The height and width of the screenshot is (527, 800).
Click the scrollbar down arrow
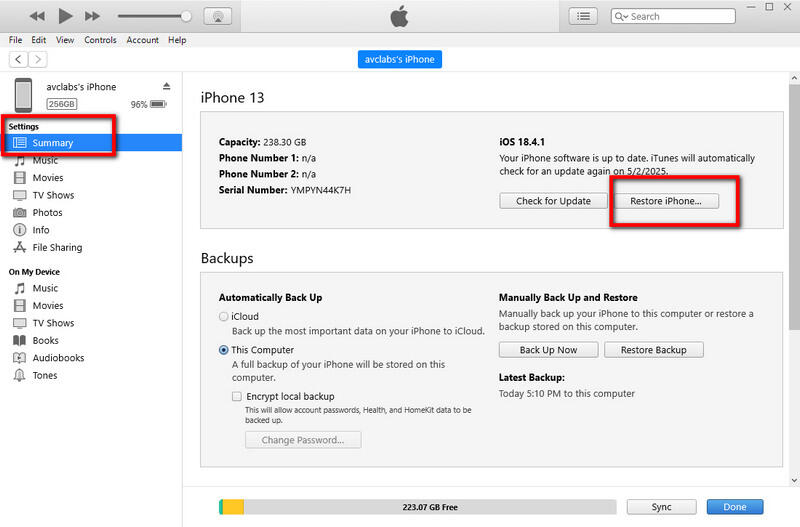pos(794,480)
